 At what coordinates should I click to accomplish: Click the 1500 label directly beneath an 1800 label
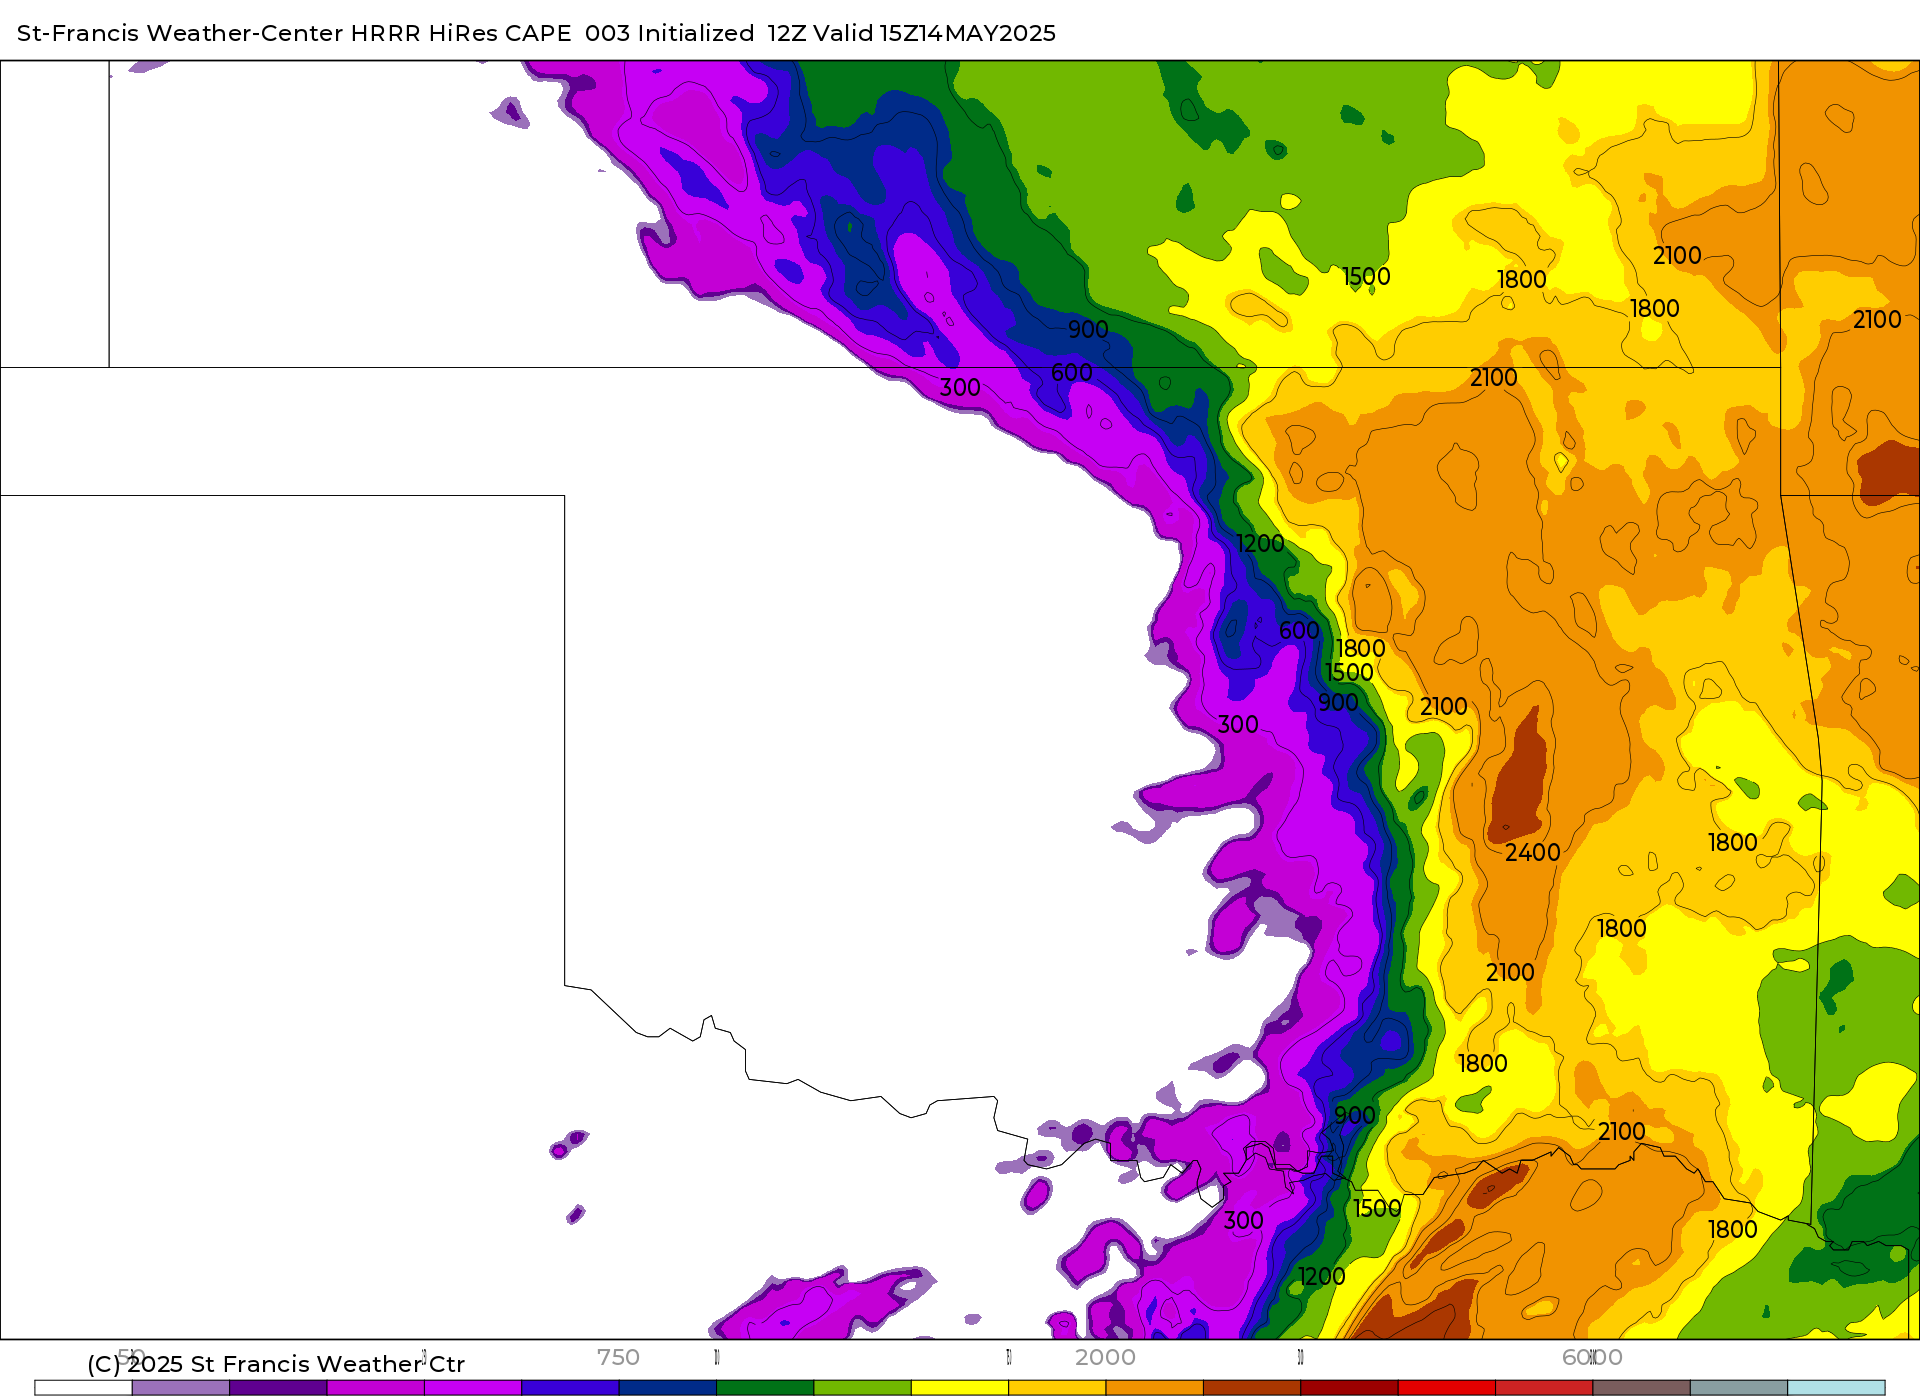tap(1349, 673)
